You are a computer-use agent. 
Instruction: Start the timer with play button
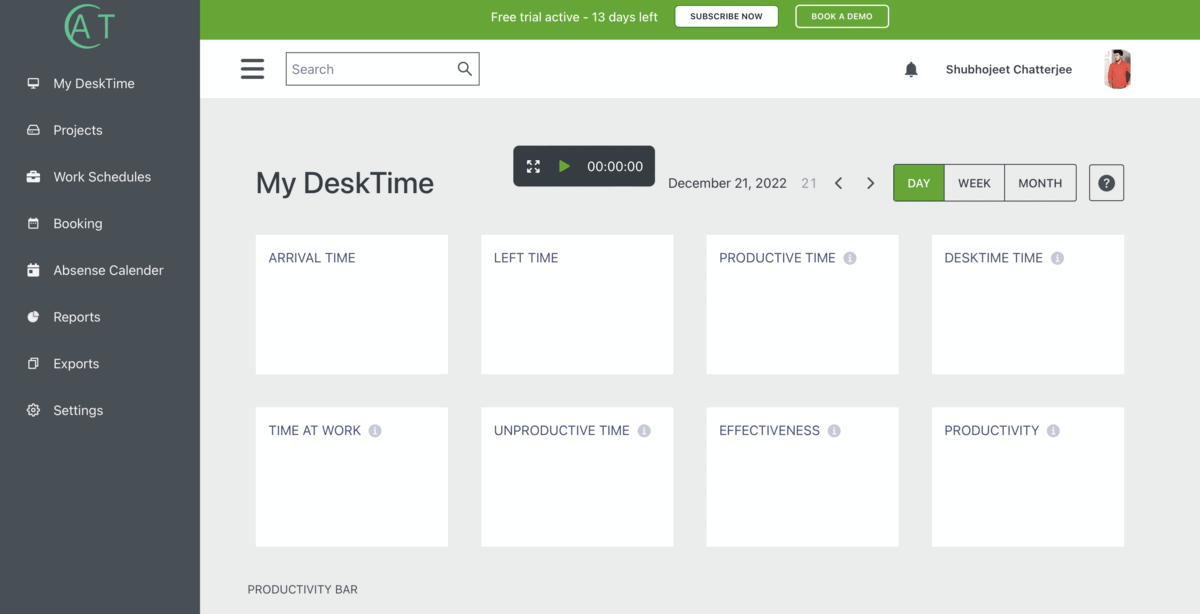[564, 166]
